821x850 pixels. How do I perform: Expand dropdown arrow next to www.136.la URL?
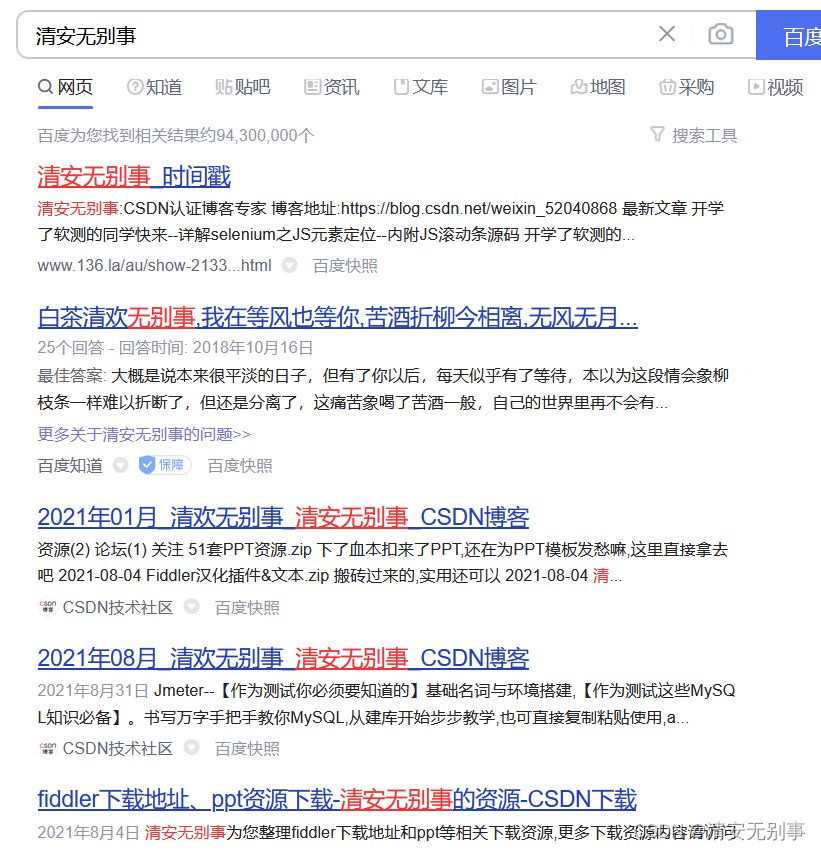289,266
